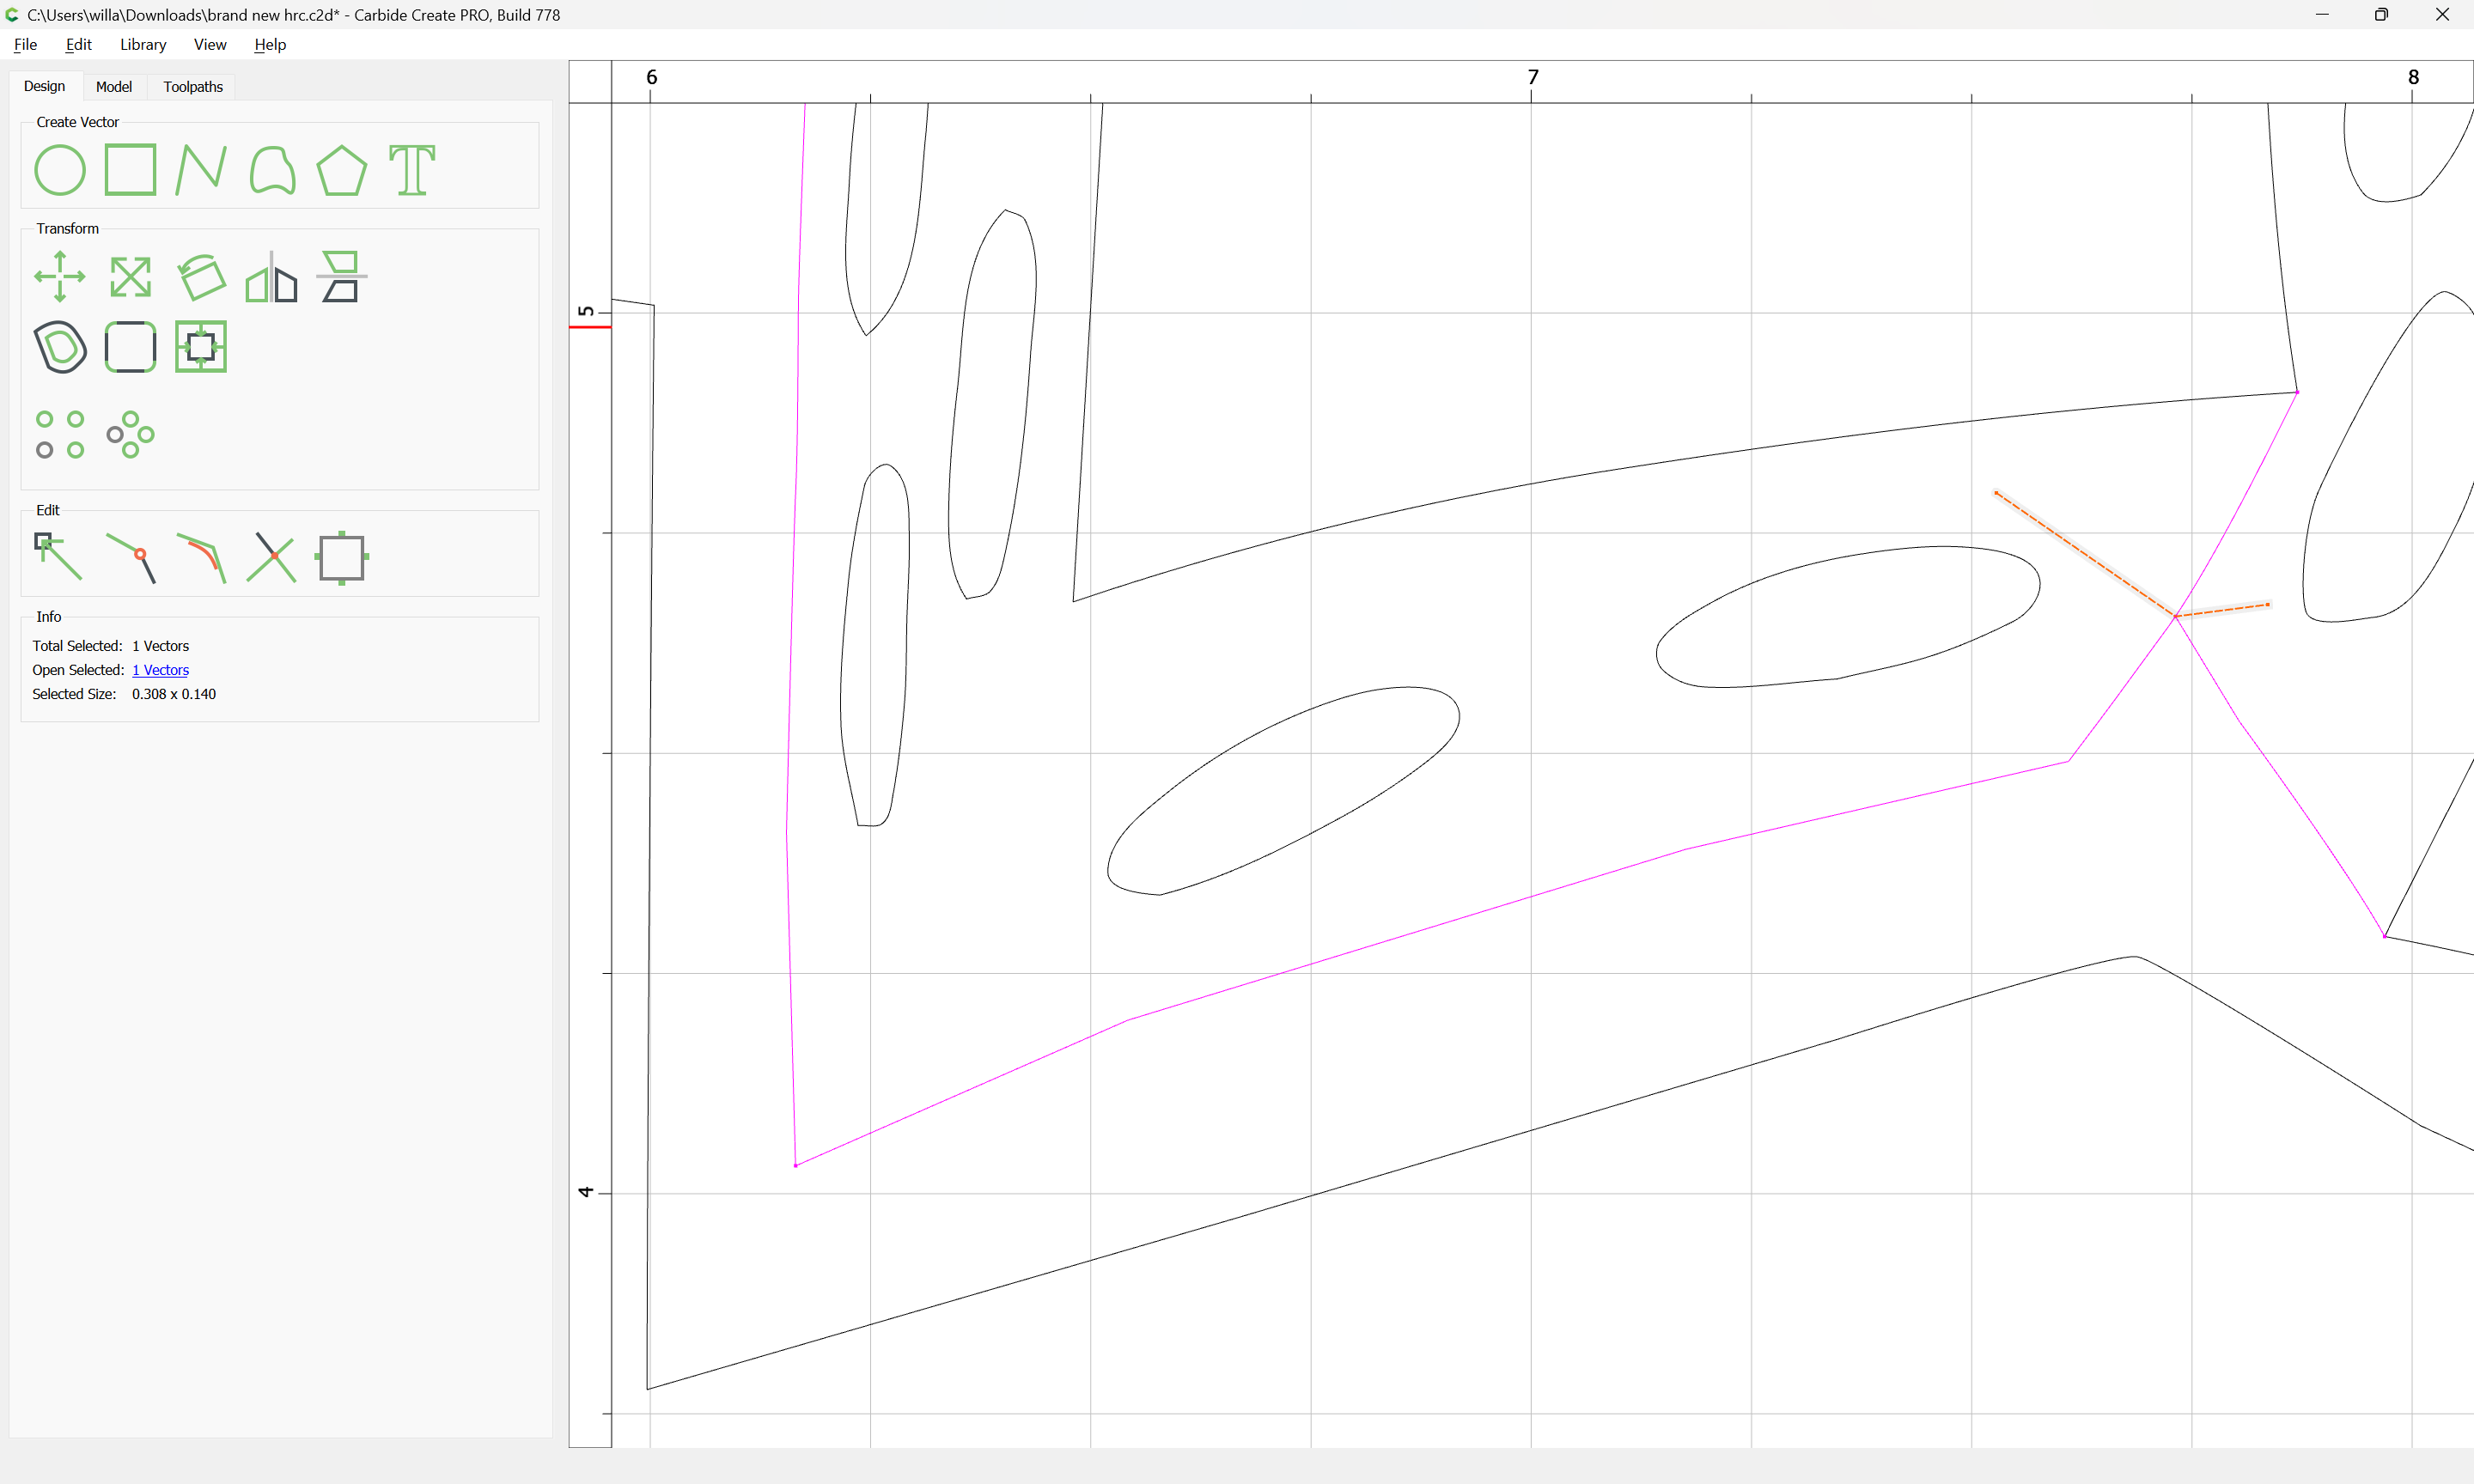Click the '1 Vectors' open selected link

tap(160, 670)
